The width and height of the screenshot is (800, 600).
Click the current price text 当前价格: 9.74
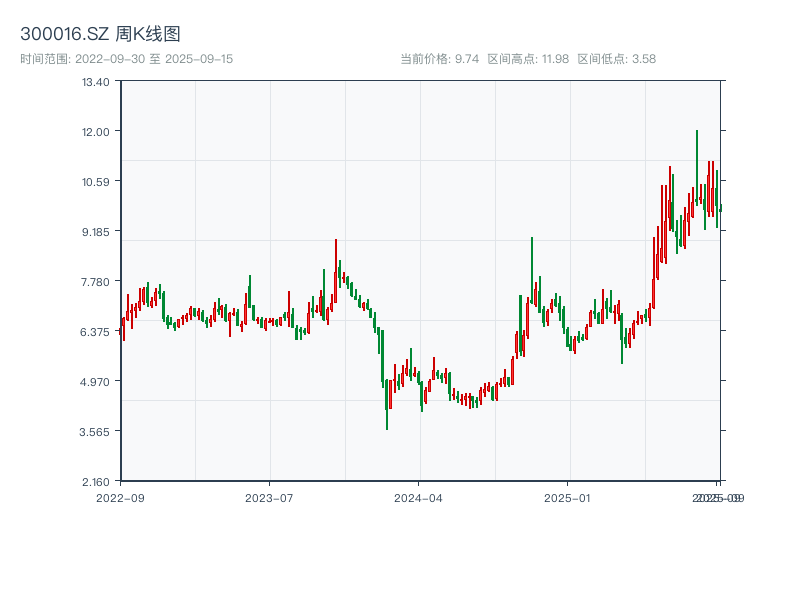439,59
